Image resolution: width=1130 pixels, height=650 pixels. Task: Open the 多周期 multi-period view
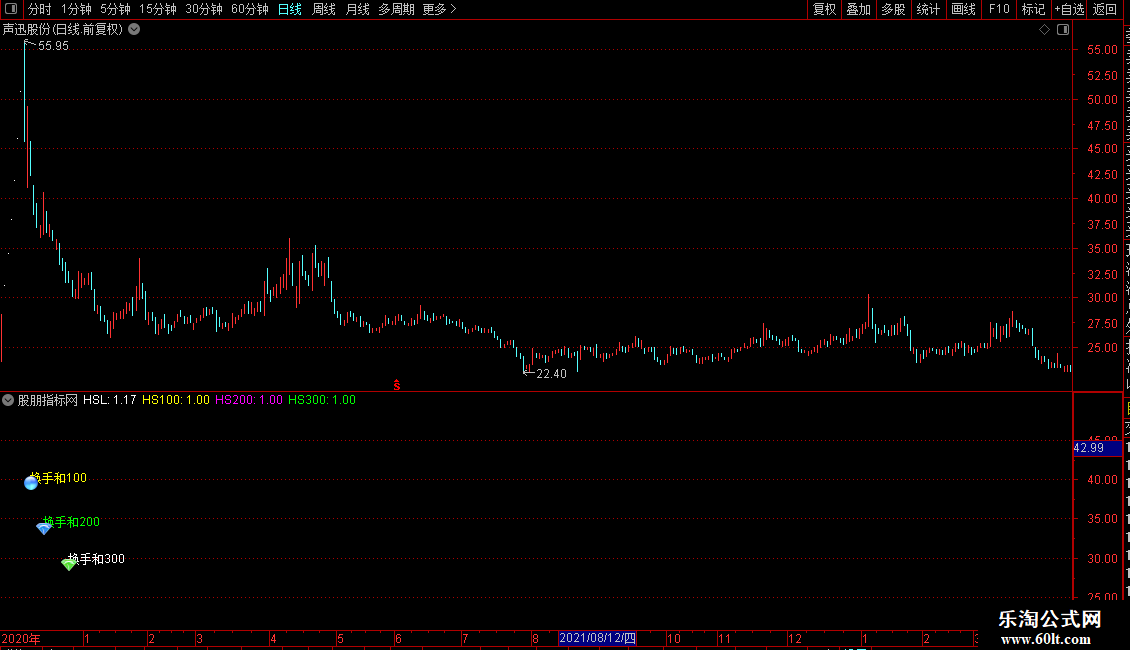[396, 9]
